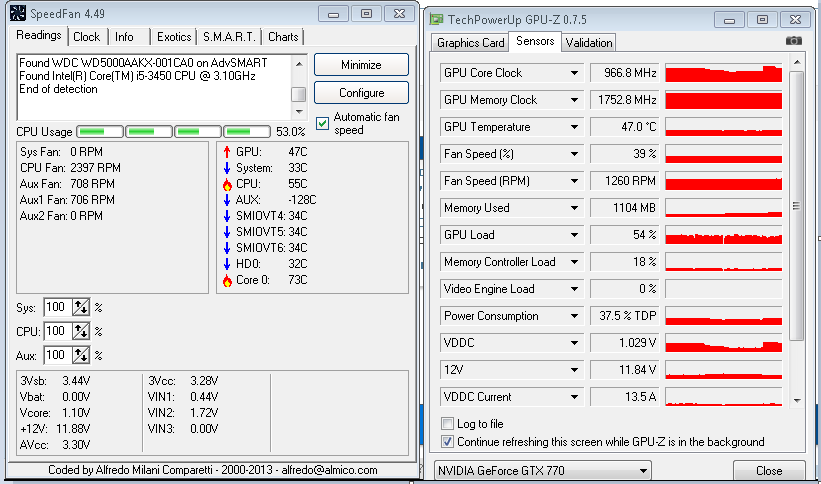
Task: Click the blue arrow next to SMIOVT4
Action: (x=227, y=216)
